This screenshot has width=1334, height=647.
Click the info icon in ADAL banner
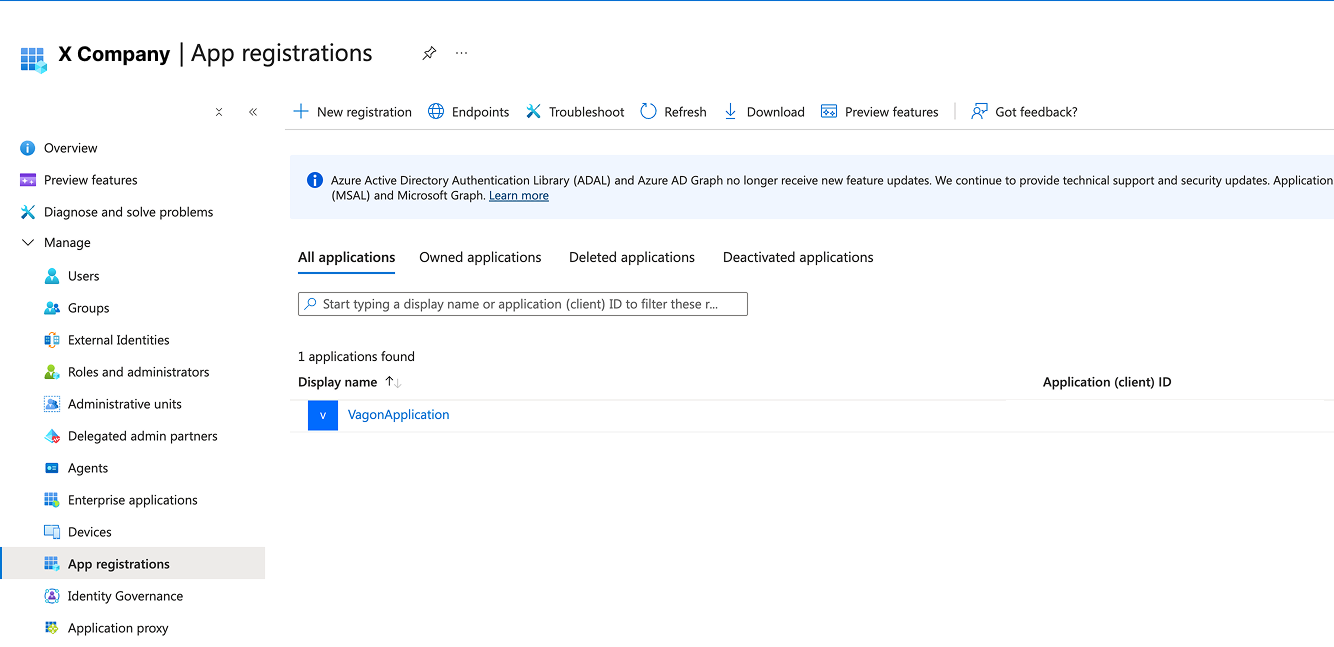[x=314, y=180]
